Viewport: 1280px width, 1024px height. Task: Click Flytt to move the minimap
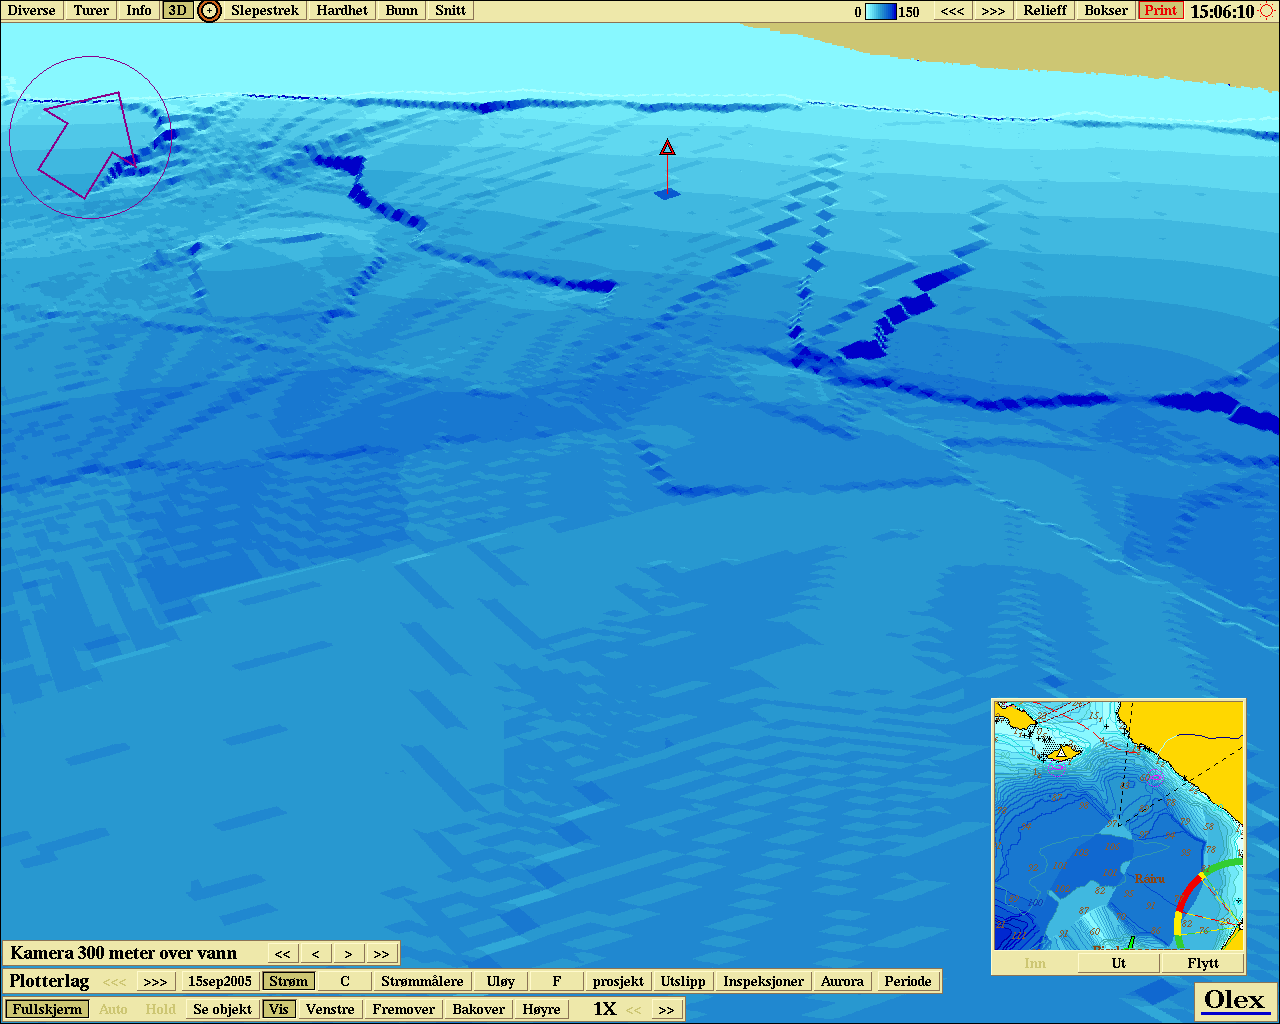pyautogui.click(x=1203, y=963)
